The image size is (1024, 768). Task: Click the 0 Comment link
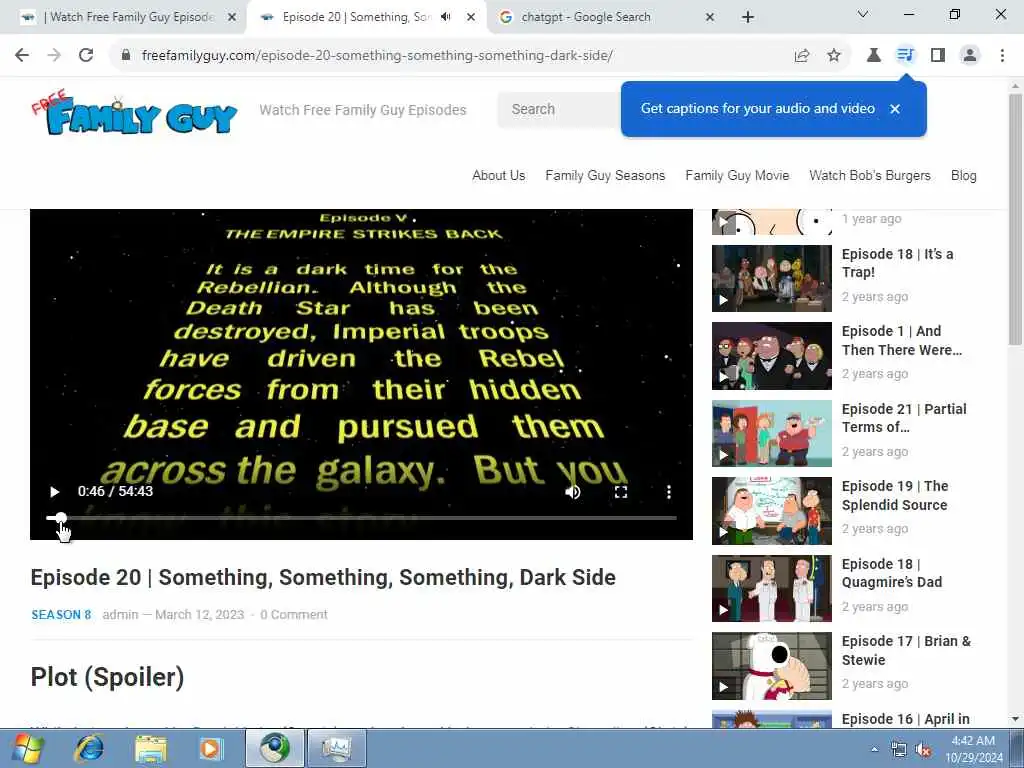(294, 615)
